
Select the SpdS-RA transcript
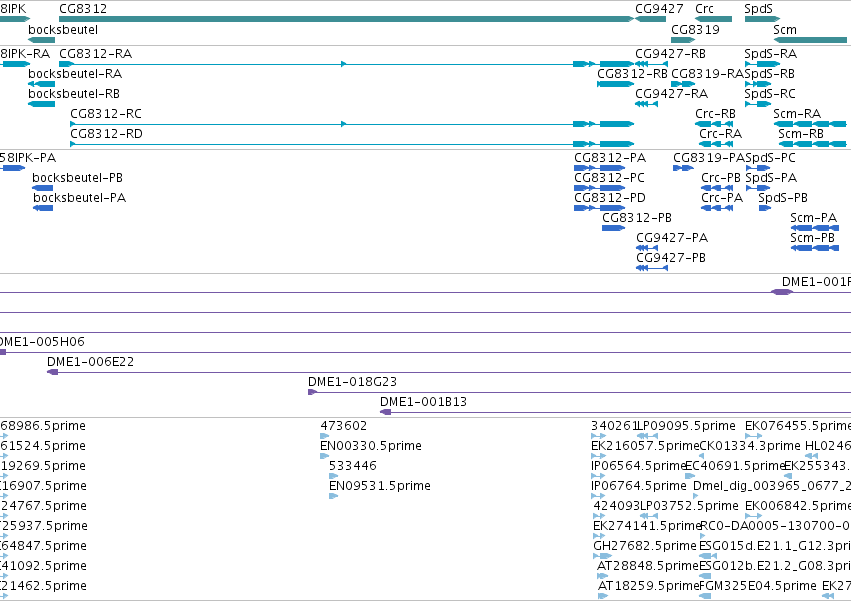(771, 54)
